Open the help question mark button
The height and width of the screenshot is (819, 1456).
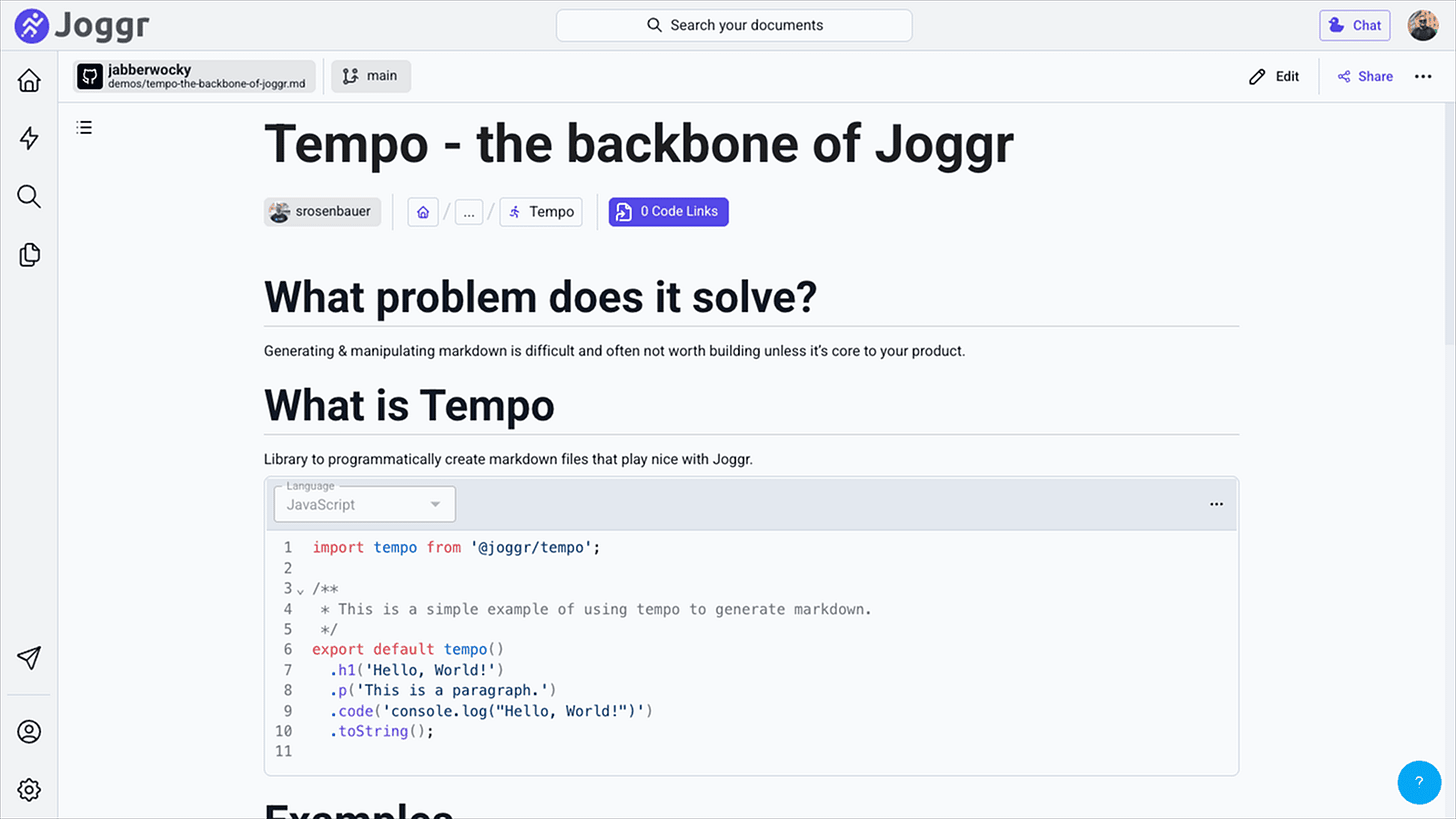pyautogui.click(x=1419, y=782)
